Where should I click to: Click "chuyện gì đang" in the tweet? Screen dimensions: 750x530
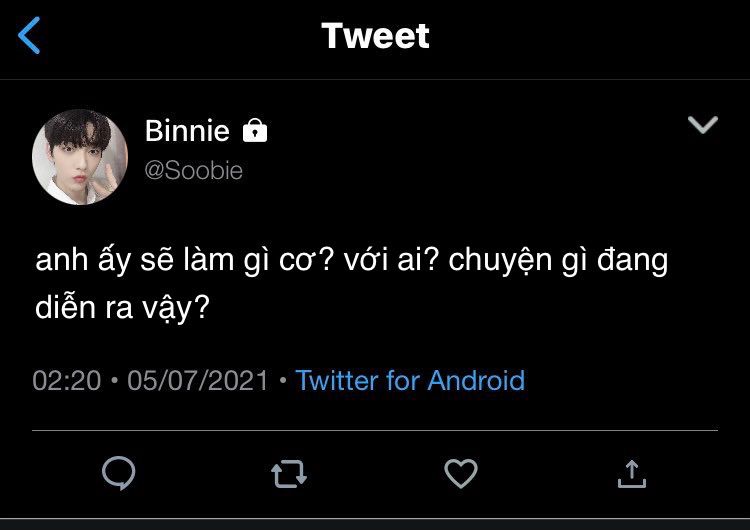(x=558, y=262)
